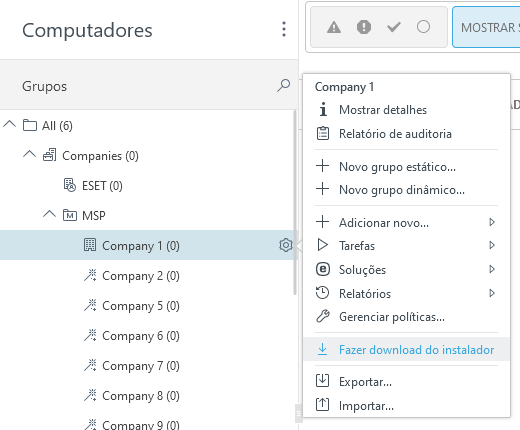Image resolution: width=520 pixels, height=430 pixels.
Task: Click the plus icon for Novo grupo dinâmico
Action: point(322,189)
